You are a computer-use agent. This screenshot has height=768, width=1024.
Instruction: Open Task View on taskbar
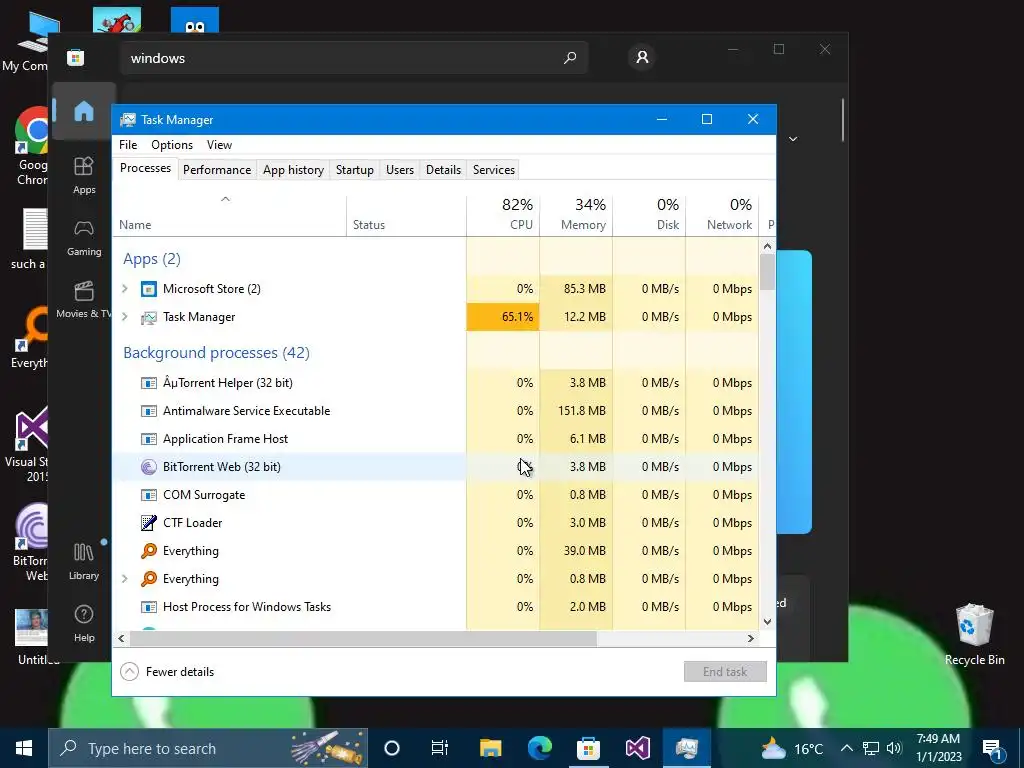click(440, 748)
